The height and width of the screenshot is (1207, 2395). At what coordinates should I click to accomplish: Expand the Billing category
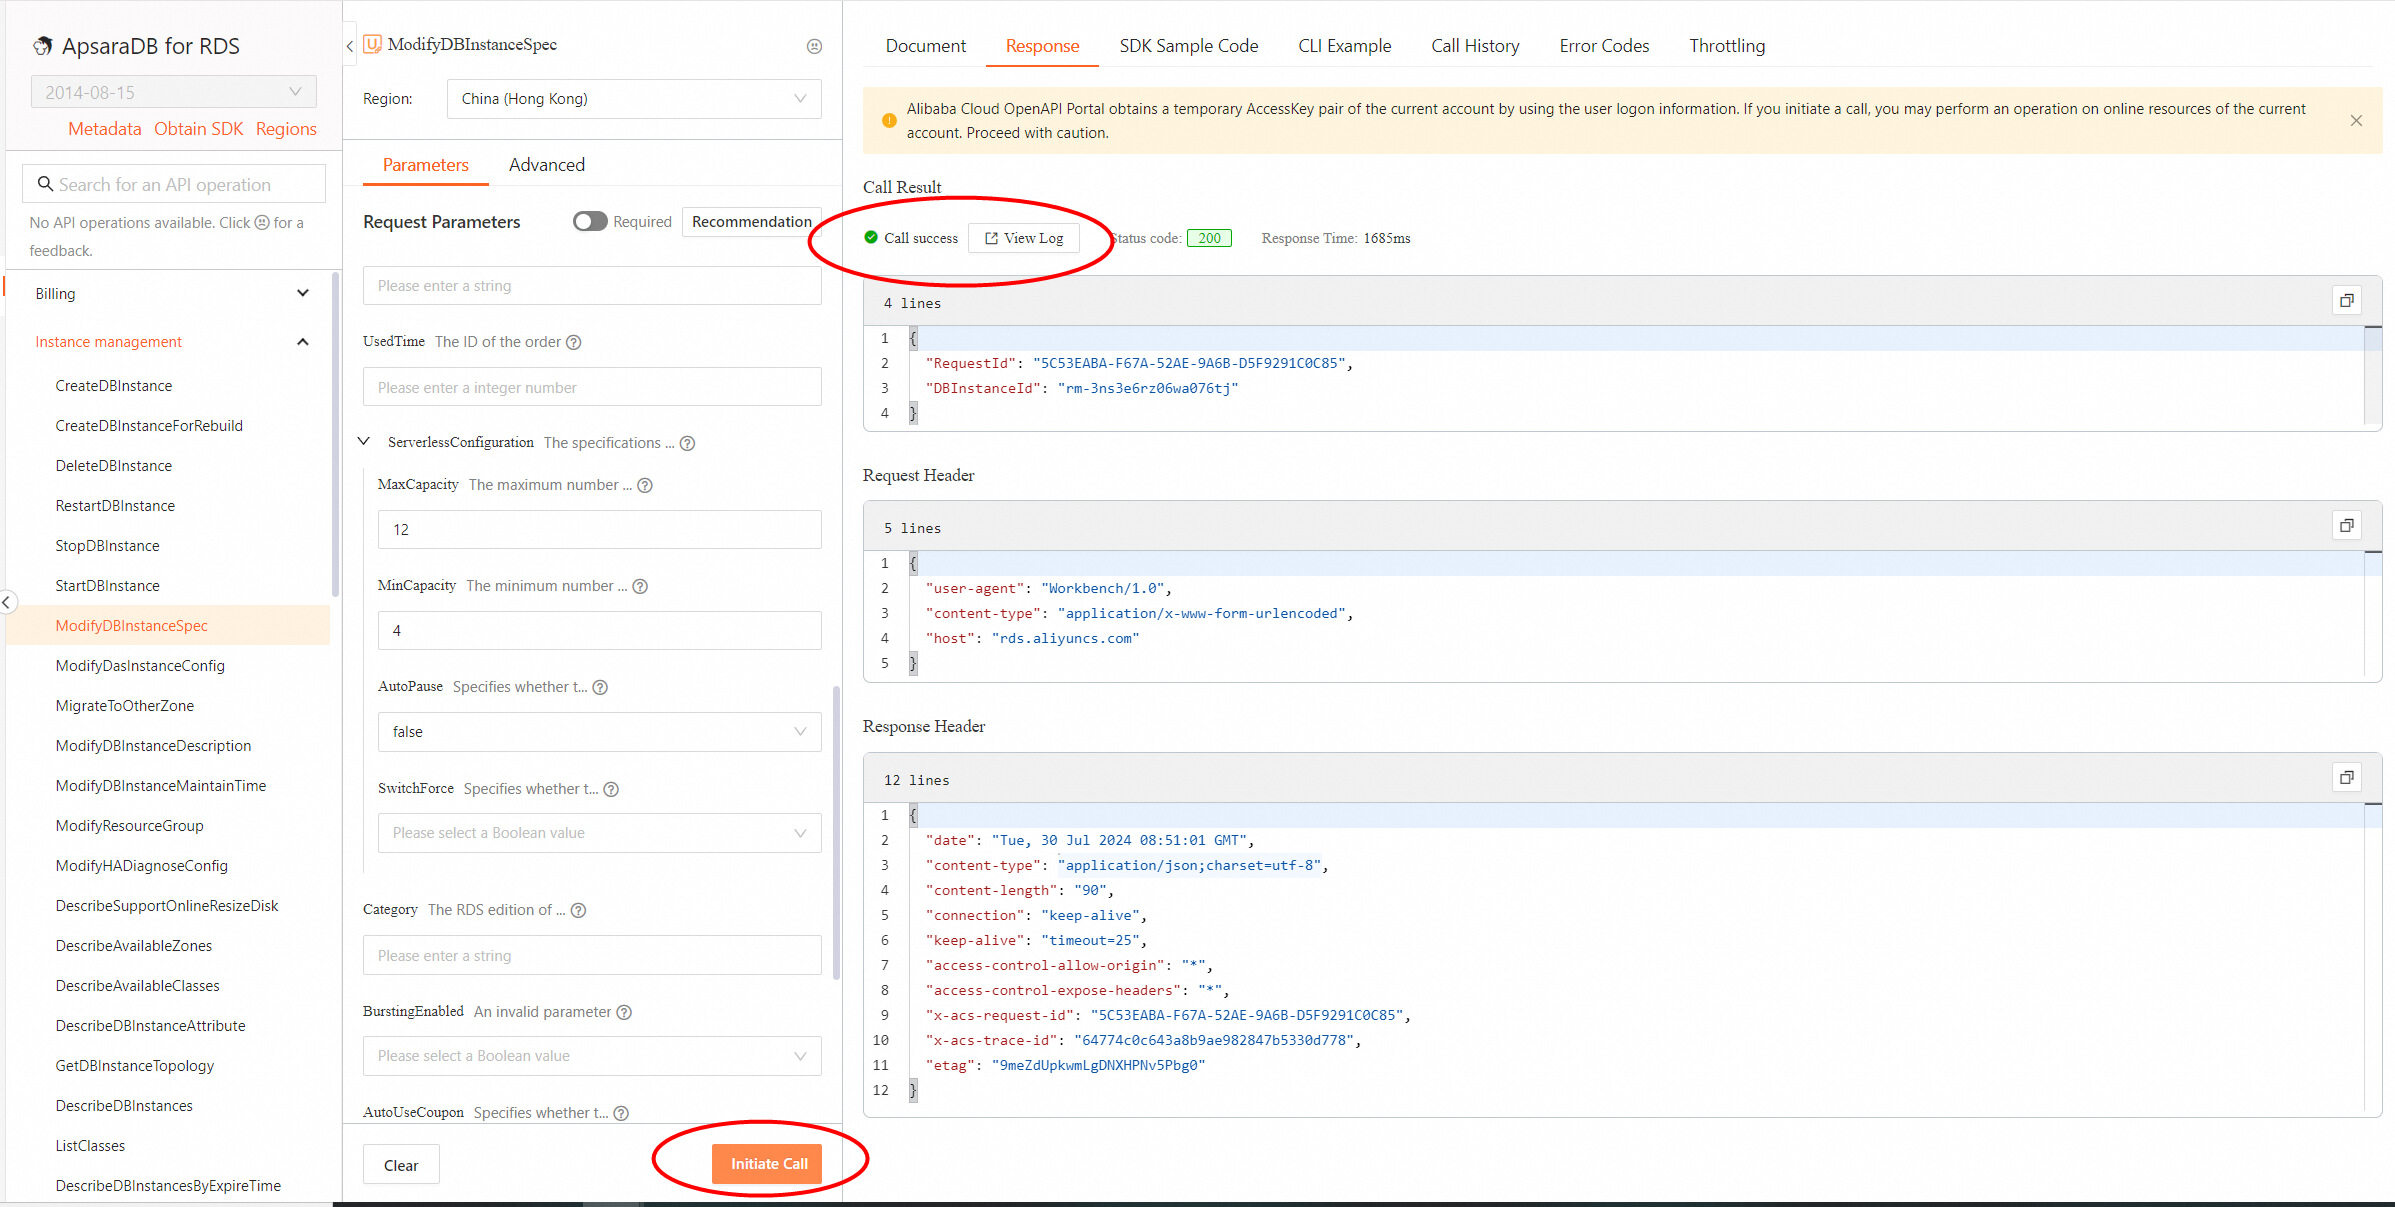pos(302,294)
